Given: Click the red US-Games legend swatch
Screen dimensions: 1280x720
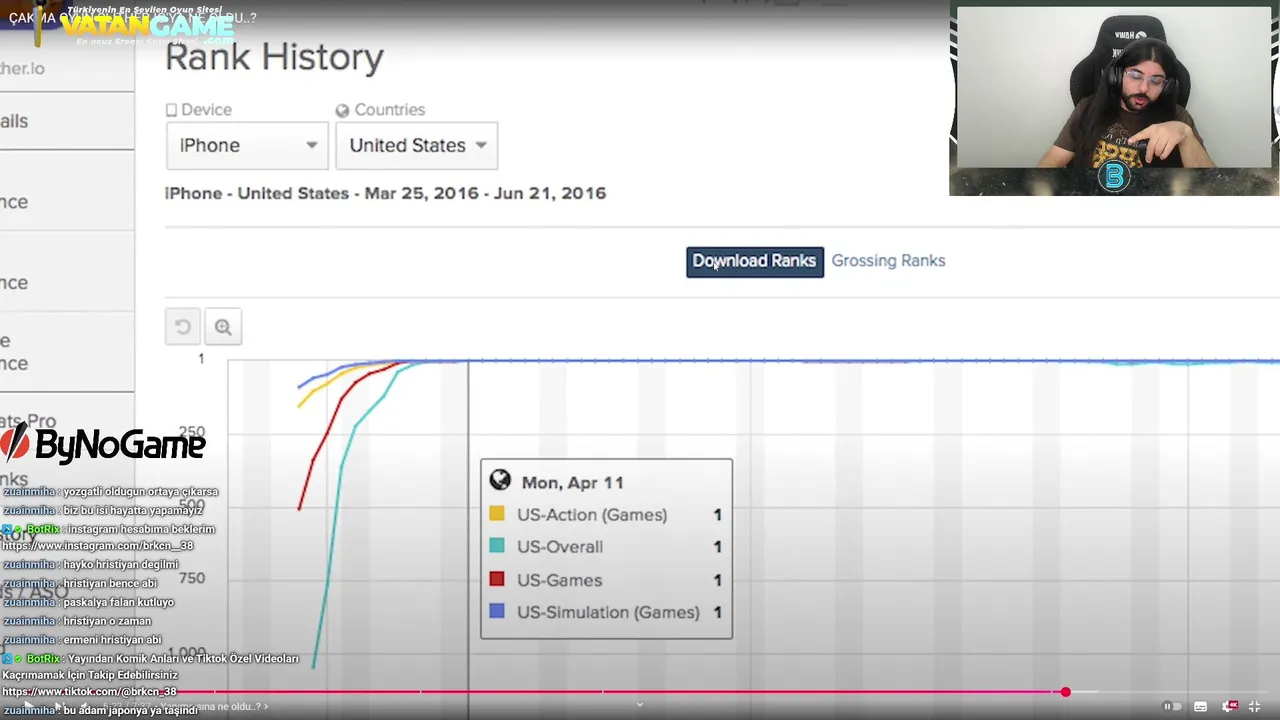Looking at the screenshot, I should pos(497,579).
